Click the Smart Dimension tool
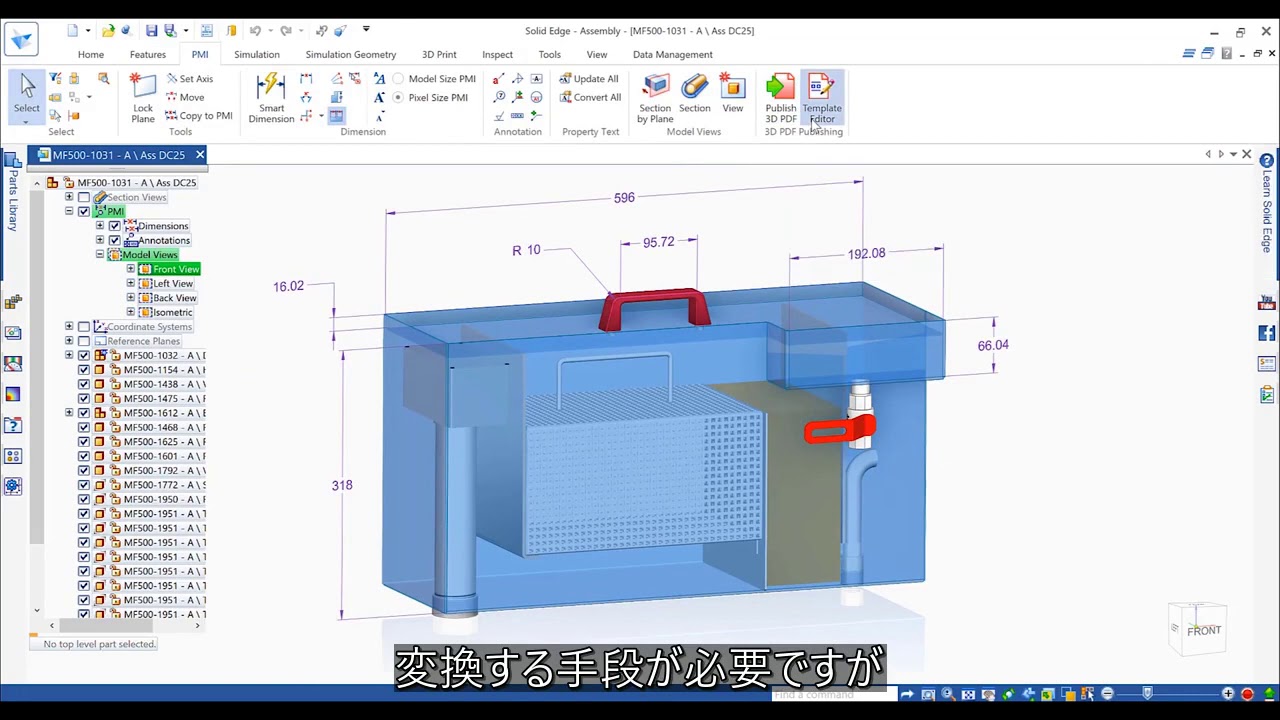This screenshot has width=1280, height=720. pos(271,98)
